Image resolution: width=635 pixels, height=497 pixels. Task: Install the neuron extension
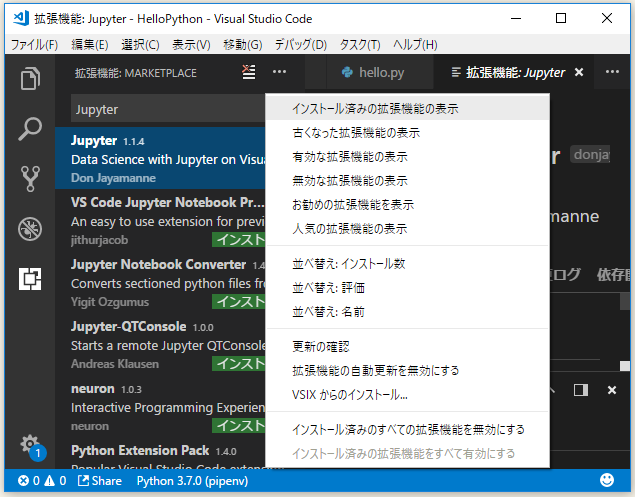tap(239, 426)
